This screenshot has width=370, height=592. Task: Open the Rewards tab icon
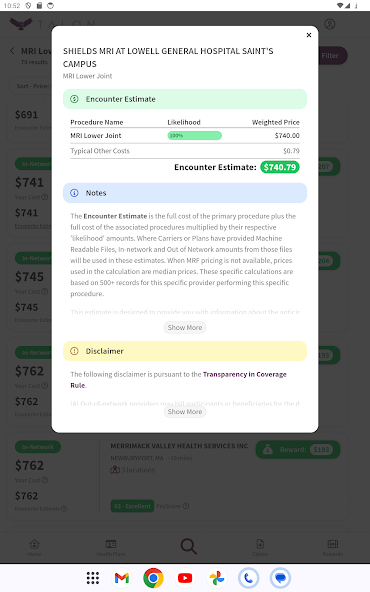[x=333, y=544]
